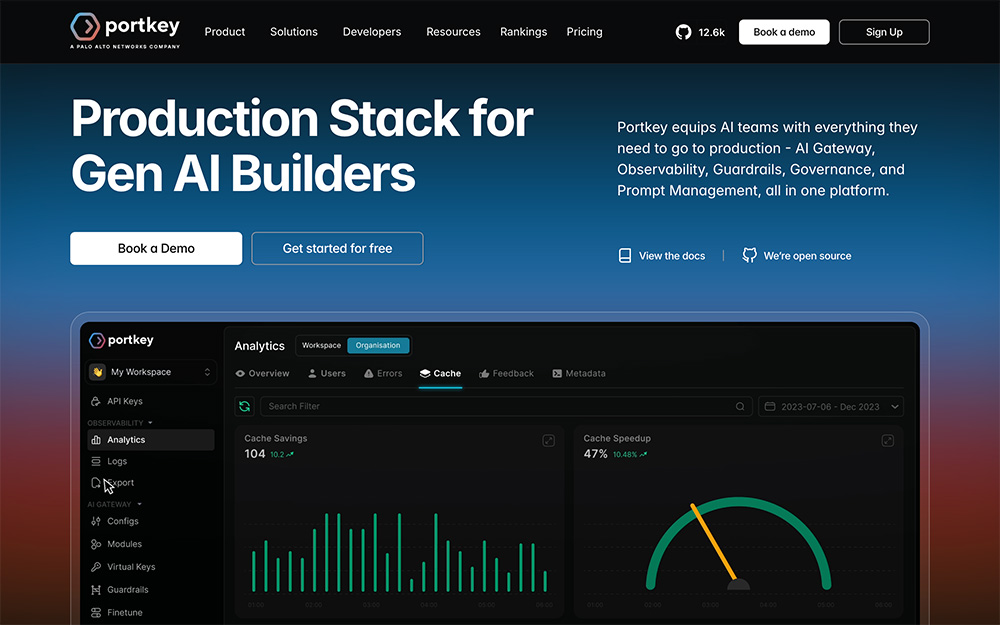Click the GitHub cat icon beside open source

pyautogui.click(x=749, y=255)
